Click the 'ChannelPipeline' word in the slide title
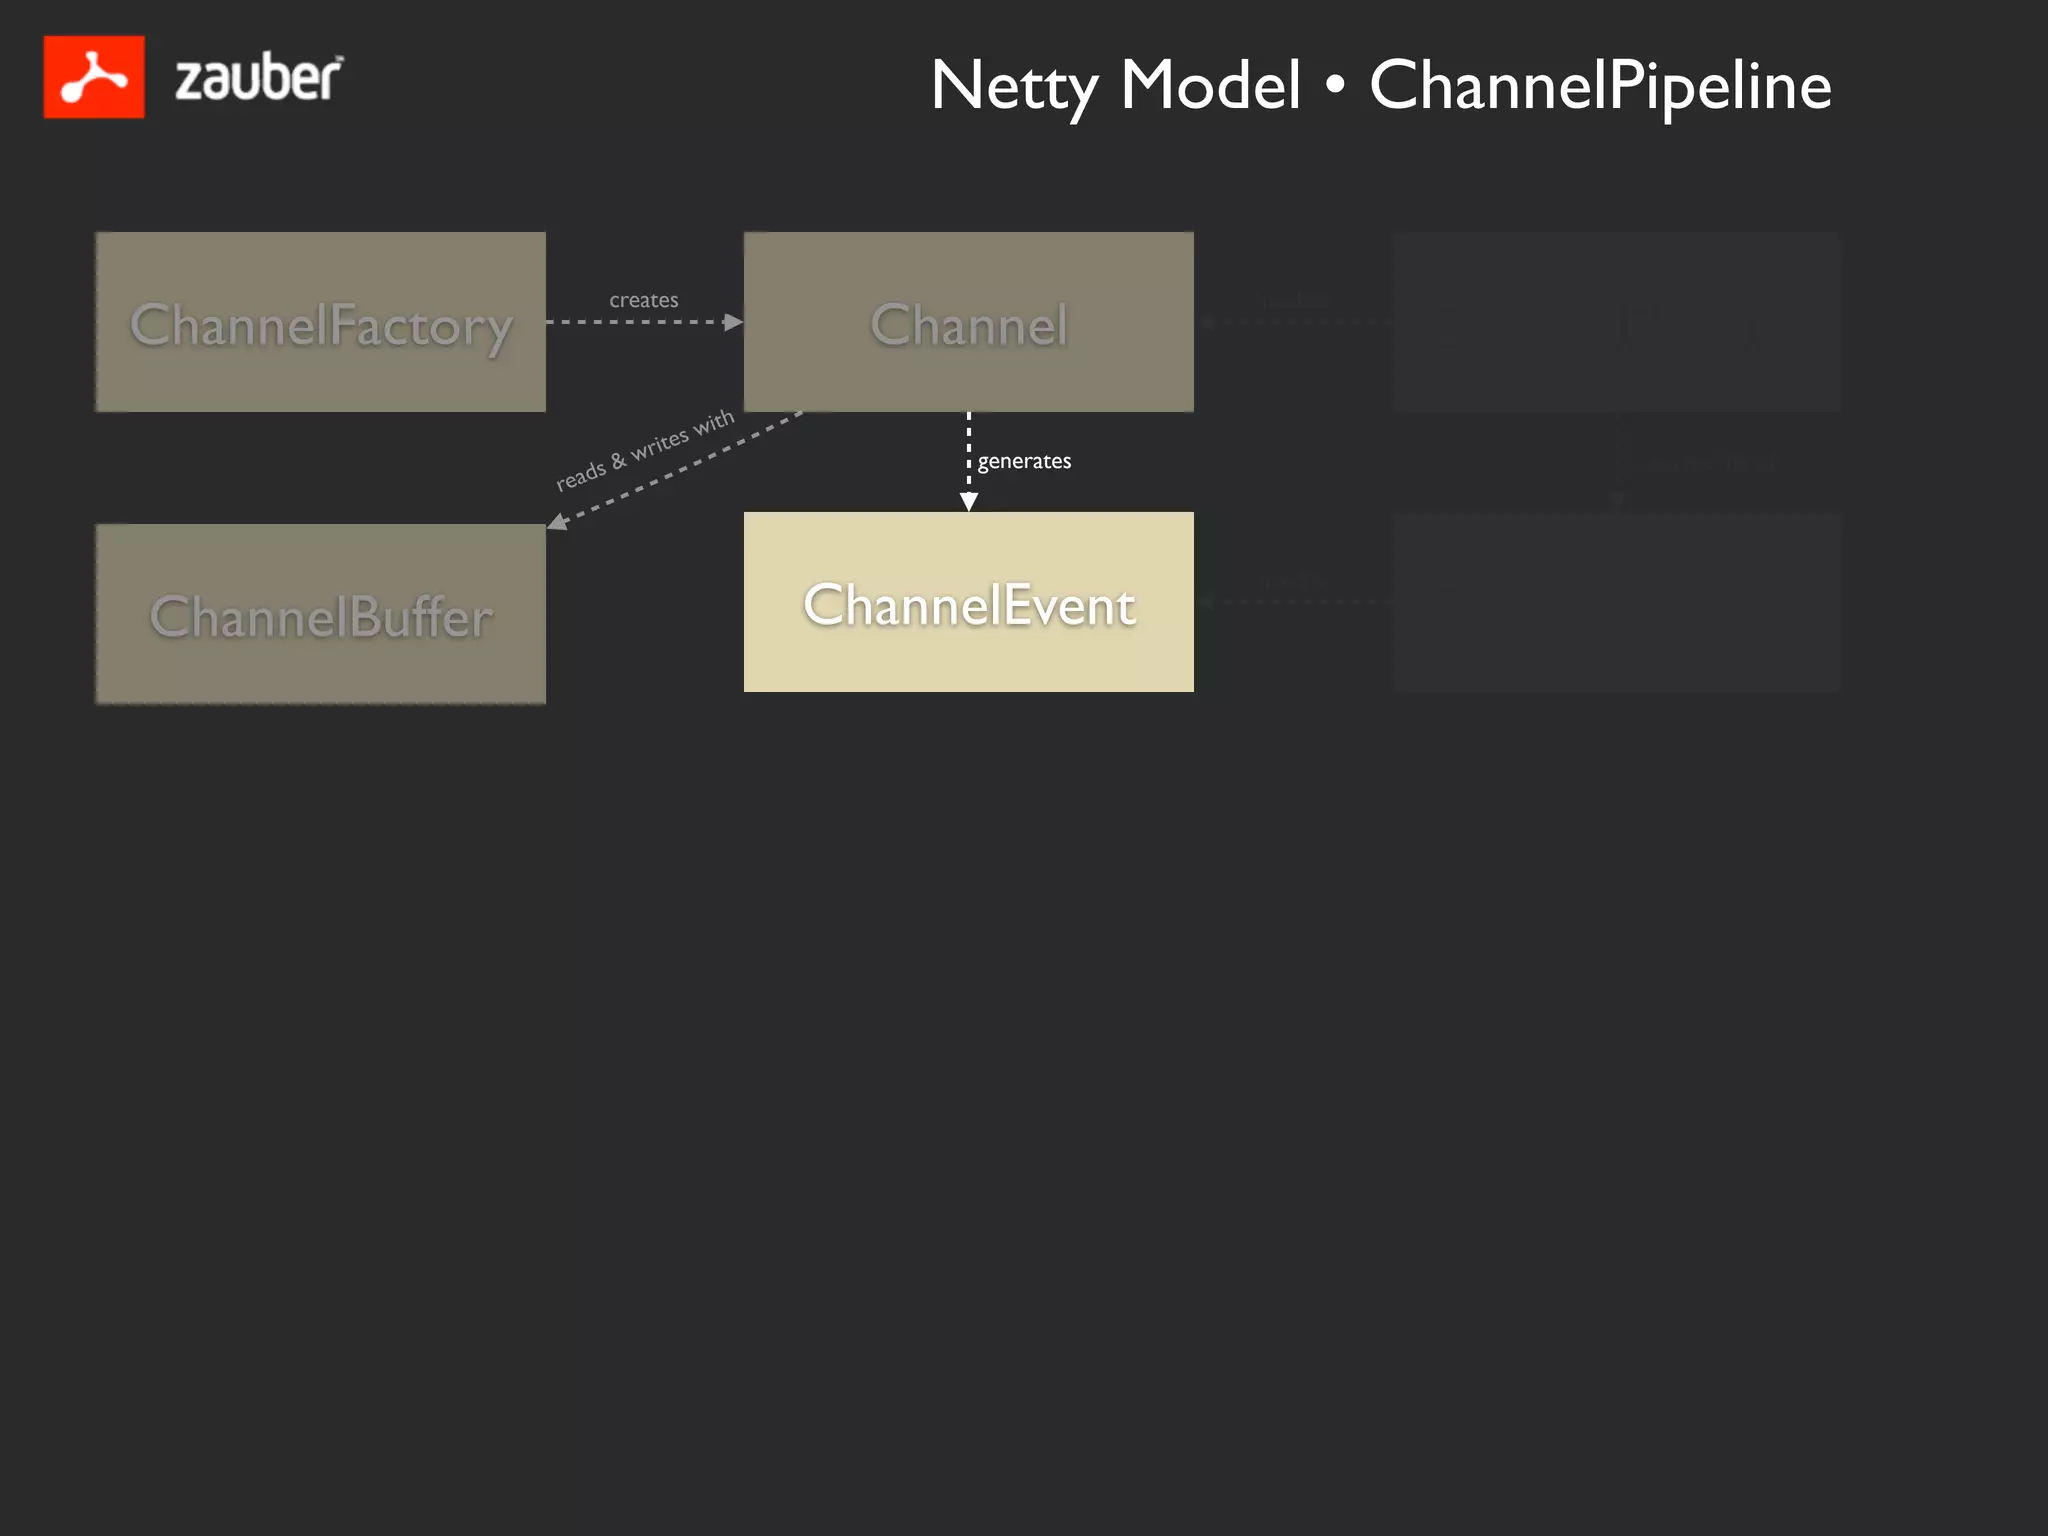This screenshot has height=1536, width=2048. coord(1600,85)
